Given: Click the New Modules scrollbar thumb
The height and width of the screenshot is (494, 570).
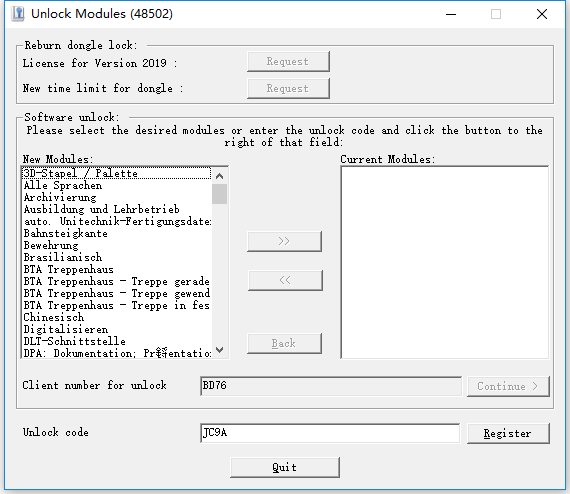Looking at the screenshot, I should [x=219, y=194].
